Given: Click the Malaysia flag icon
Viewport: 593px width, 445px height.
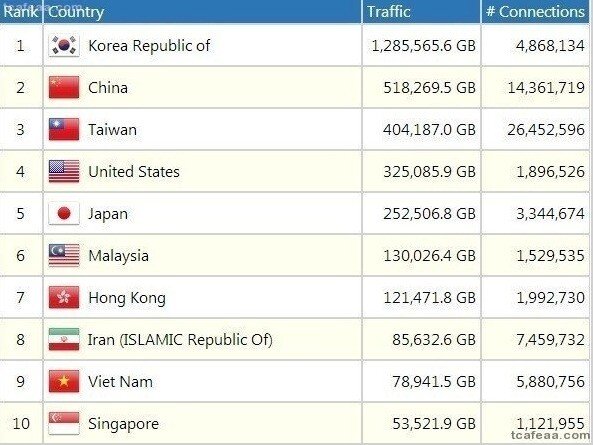Looking at the screenshot, I should tap(64, 255).
